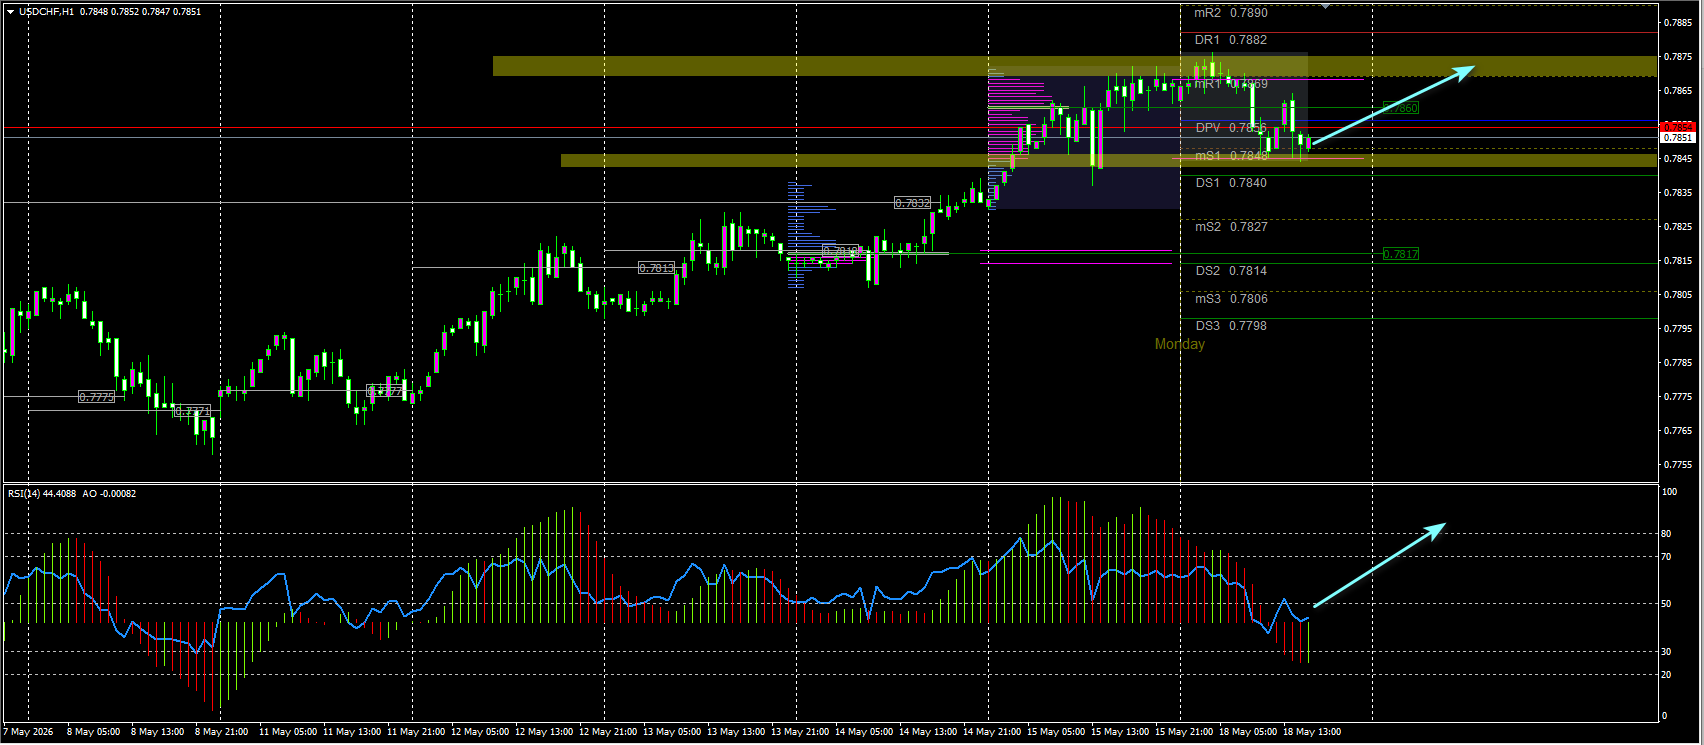This screenshot has height=745, width=1704.
Task: Click the 0.7795 price axis label
Action: [1677, 329]
